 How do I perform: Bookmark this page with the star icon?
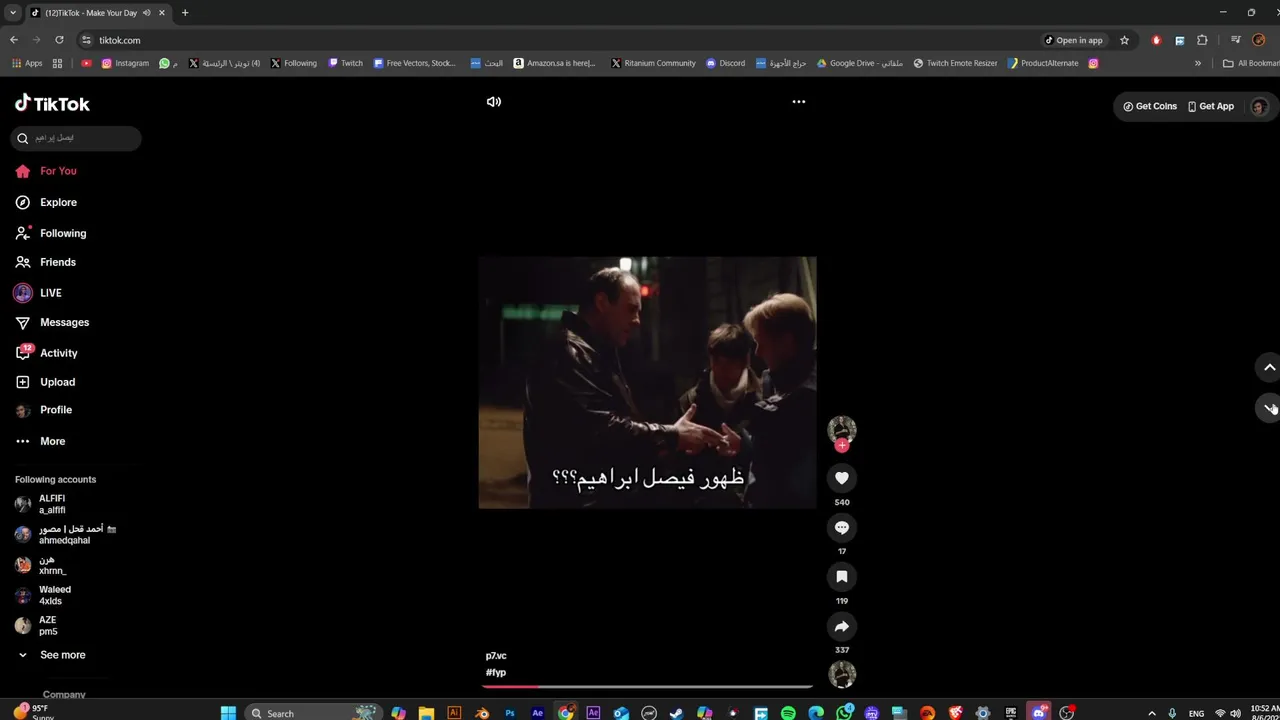coord(1124,40)
